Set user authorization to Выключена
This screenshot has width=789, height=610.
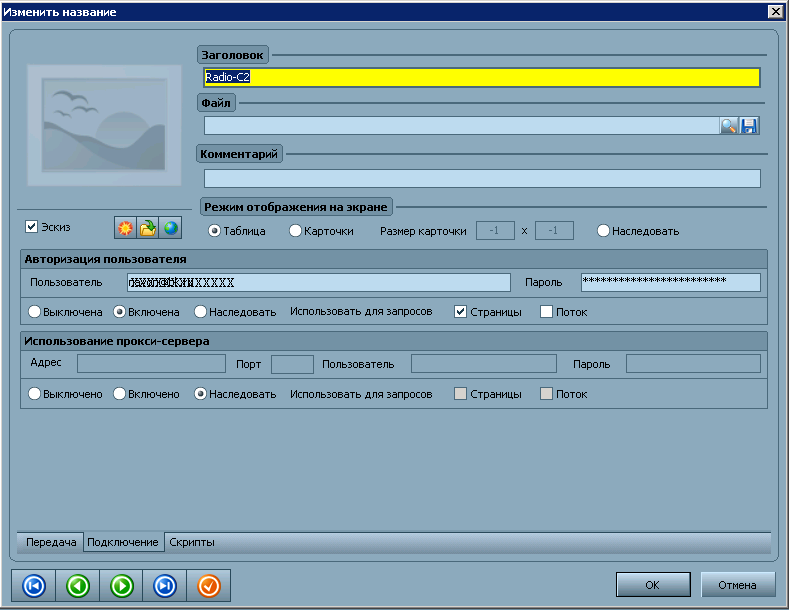pyautogui.click(x=36, y=312)
